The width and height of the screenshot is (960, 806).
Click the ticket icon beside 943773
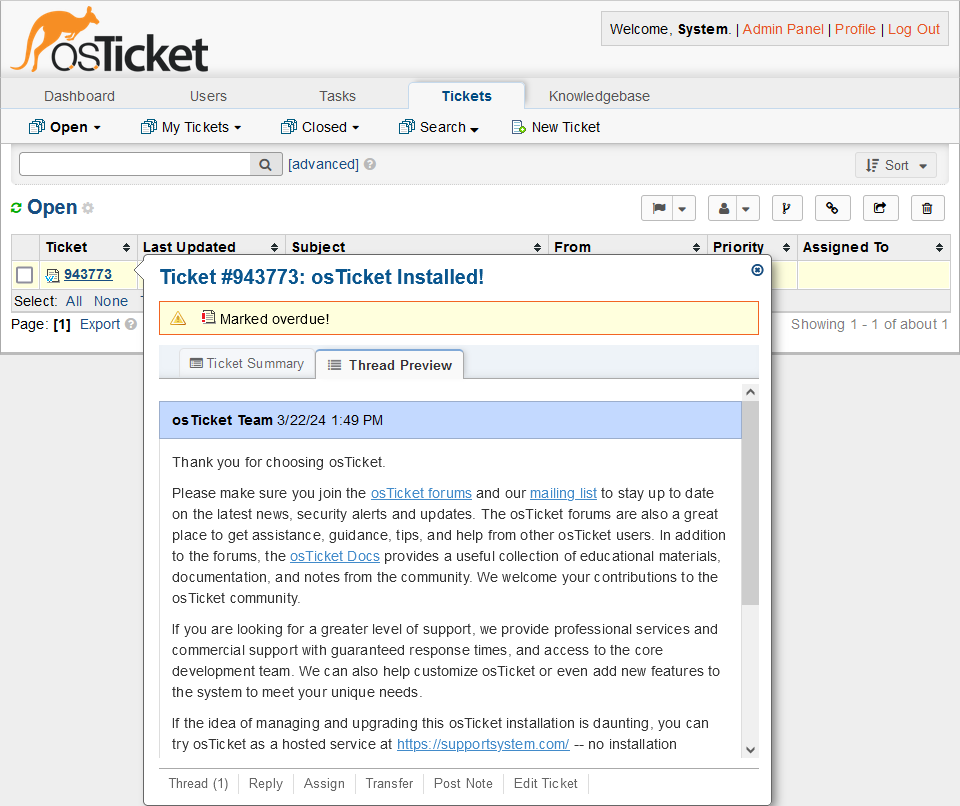pyautogui.click(x=53, y=276)
